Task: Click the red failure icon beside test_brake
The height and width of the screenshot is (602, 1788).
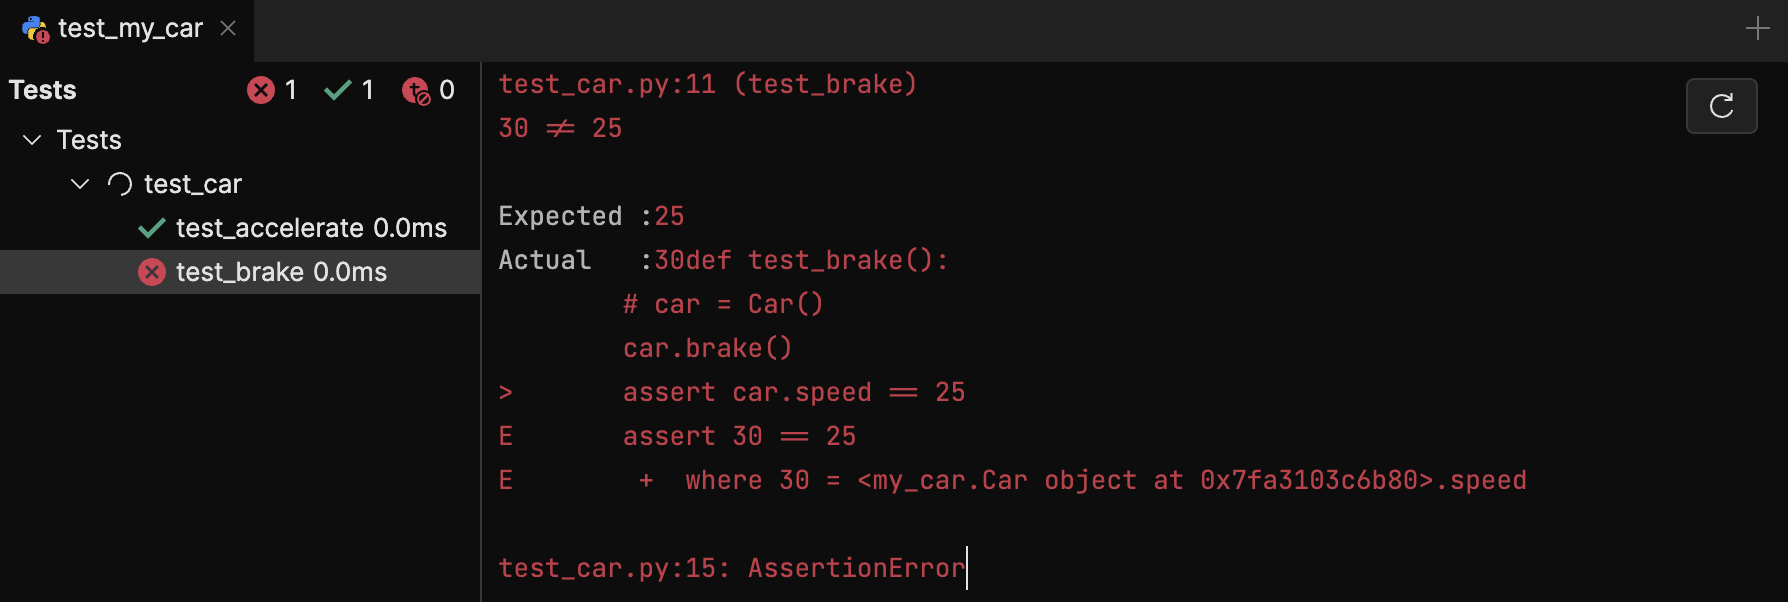Action: pos(152,272)
